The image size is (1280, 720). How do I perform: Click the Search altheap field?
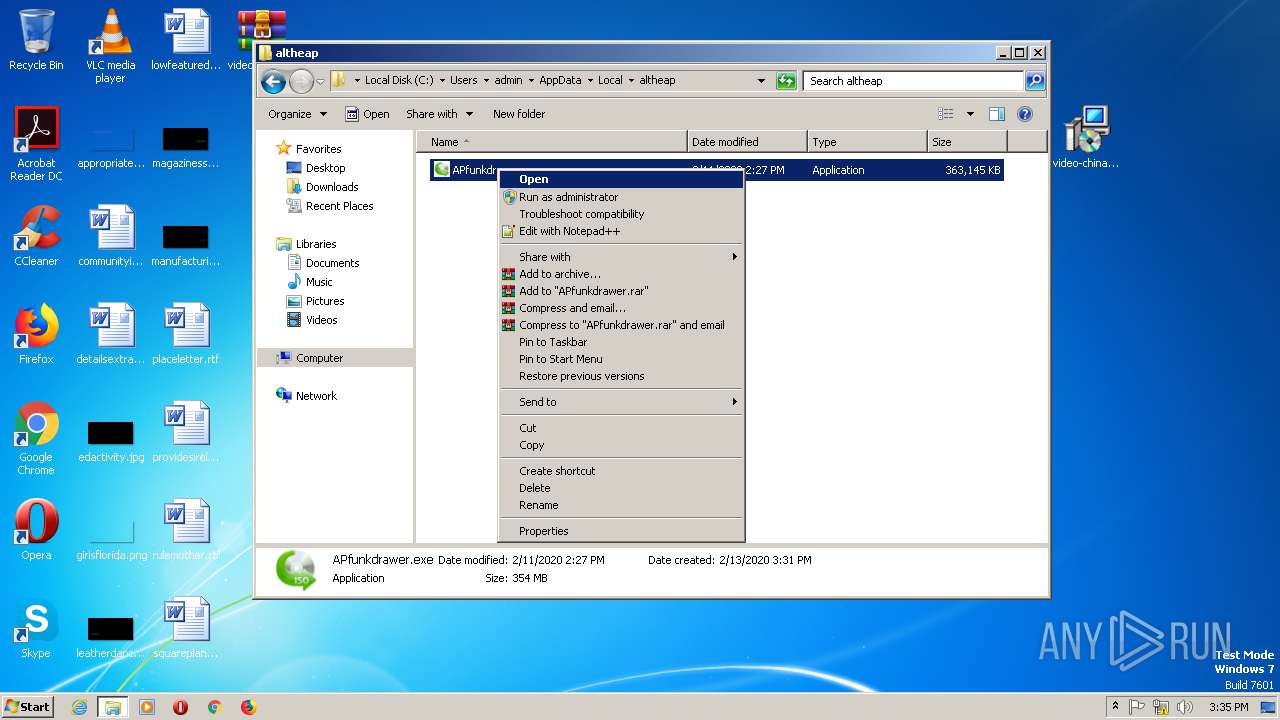point(914,81)
